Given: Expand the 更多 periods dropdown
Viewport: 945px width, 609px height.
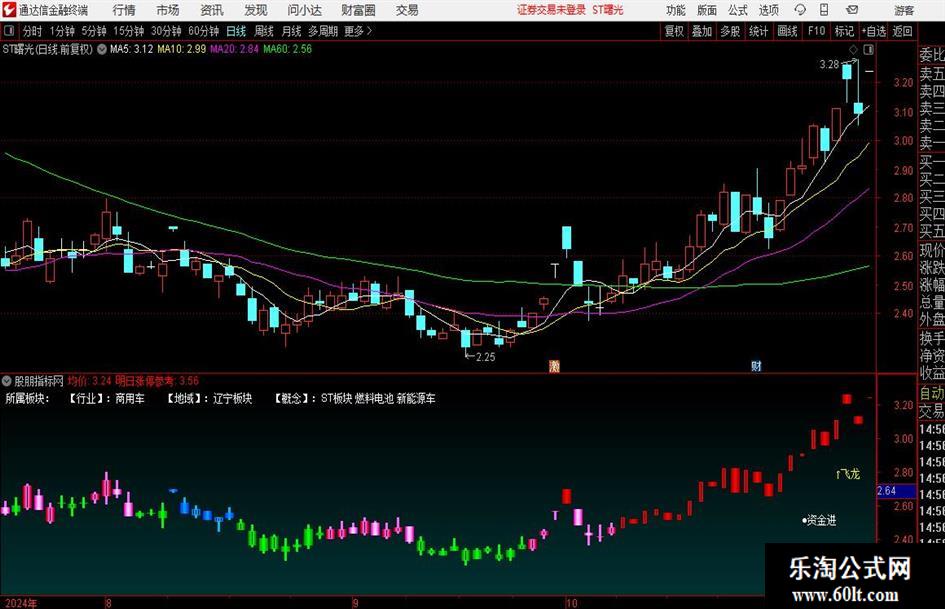Looking at the screenshot, I should click(358, 31).
